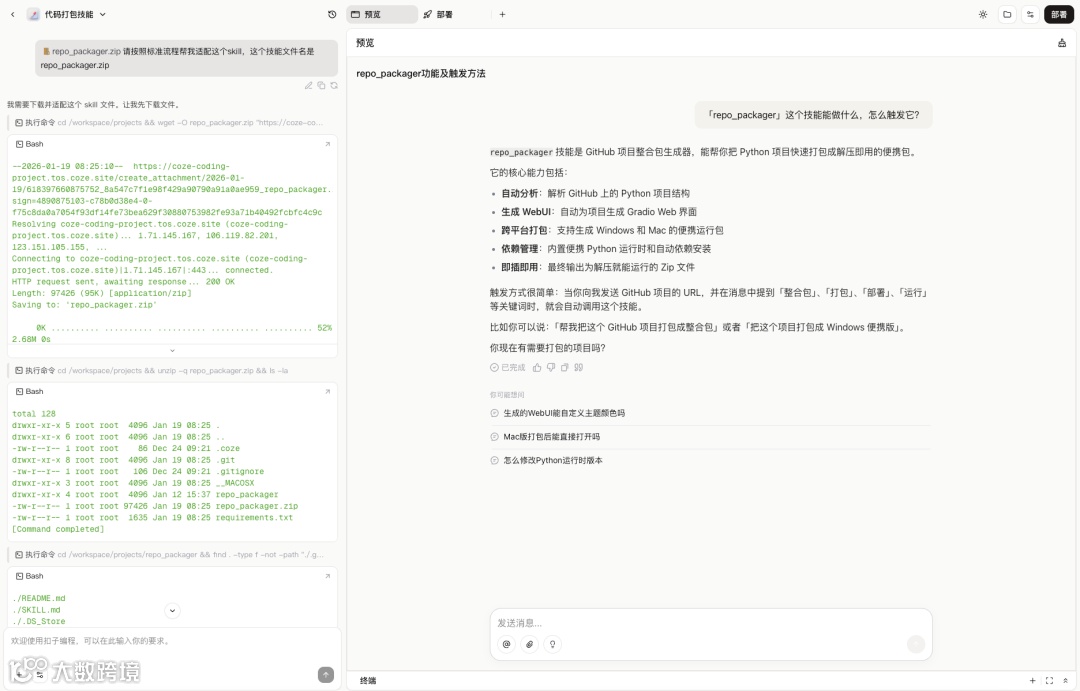Expand terminal panel double chevron
The image size is (1080, 691).
pos(1065,681)
